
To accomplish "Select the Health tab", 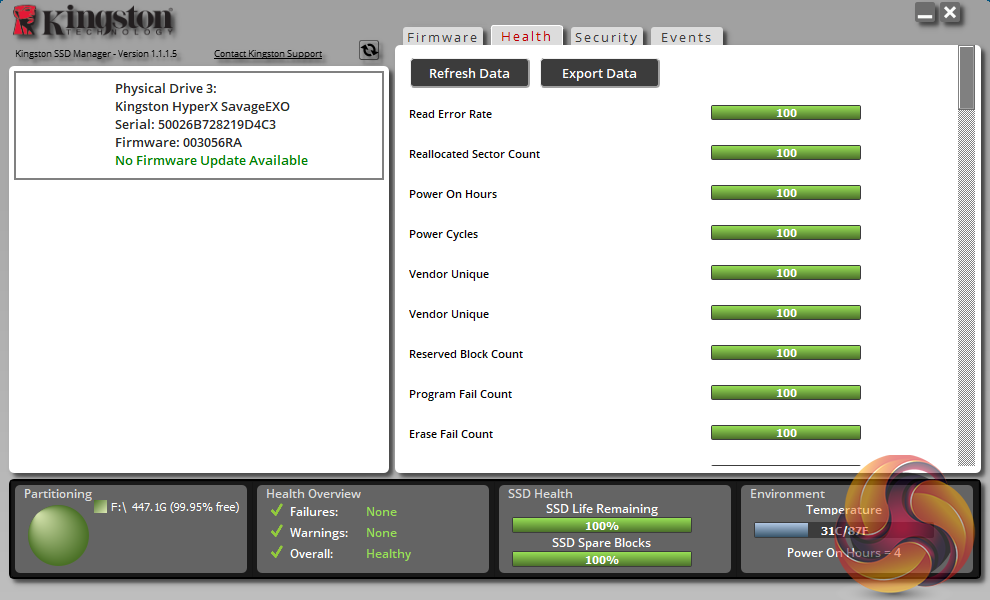I will click(x=526, y=36).
